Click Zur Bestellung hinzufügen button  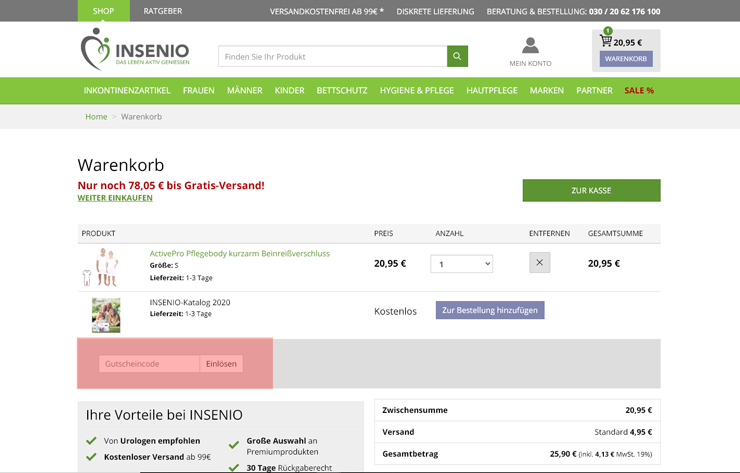(490, 310)
